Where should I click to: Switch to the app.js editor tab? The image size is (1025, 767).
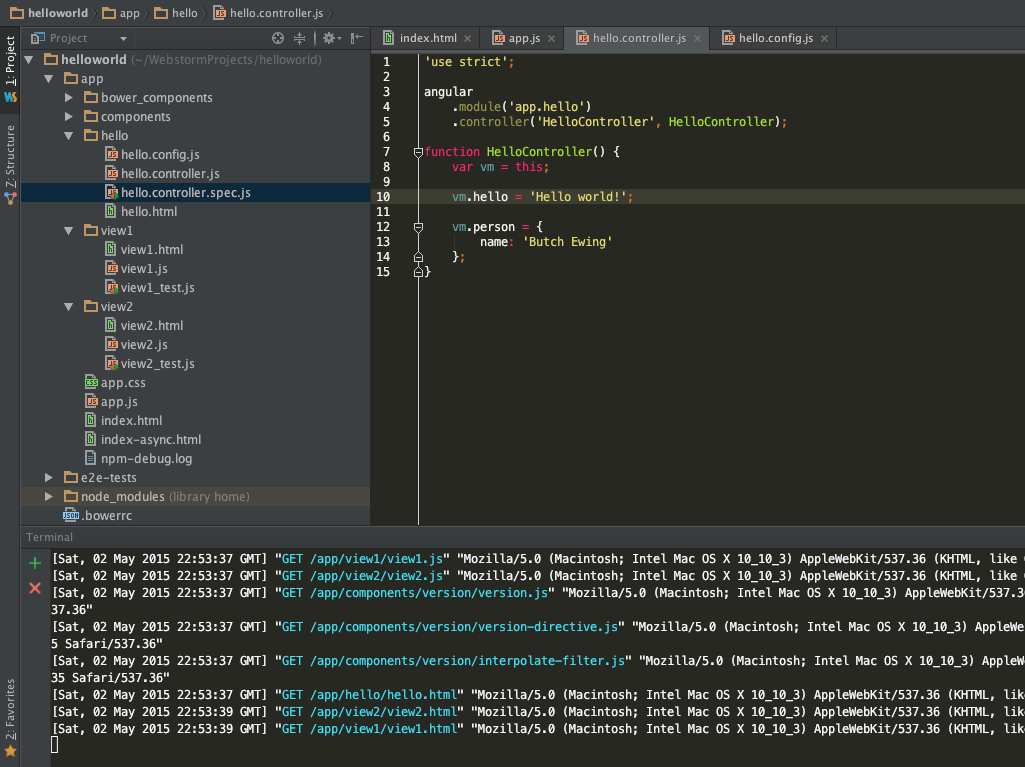524,39
